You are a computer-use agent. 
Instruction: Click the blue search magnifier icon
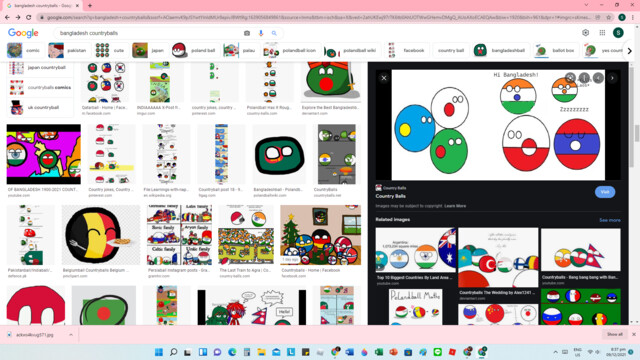point(274,33)
